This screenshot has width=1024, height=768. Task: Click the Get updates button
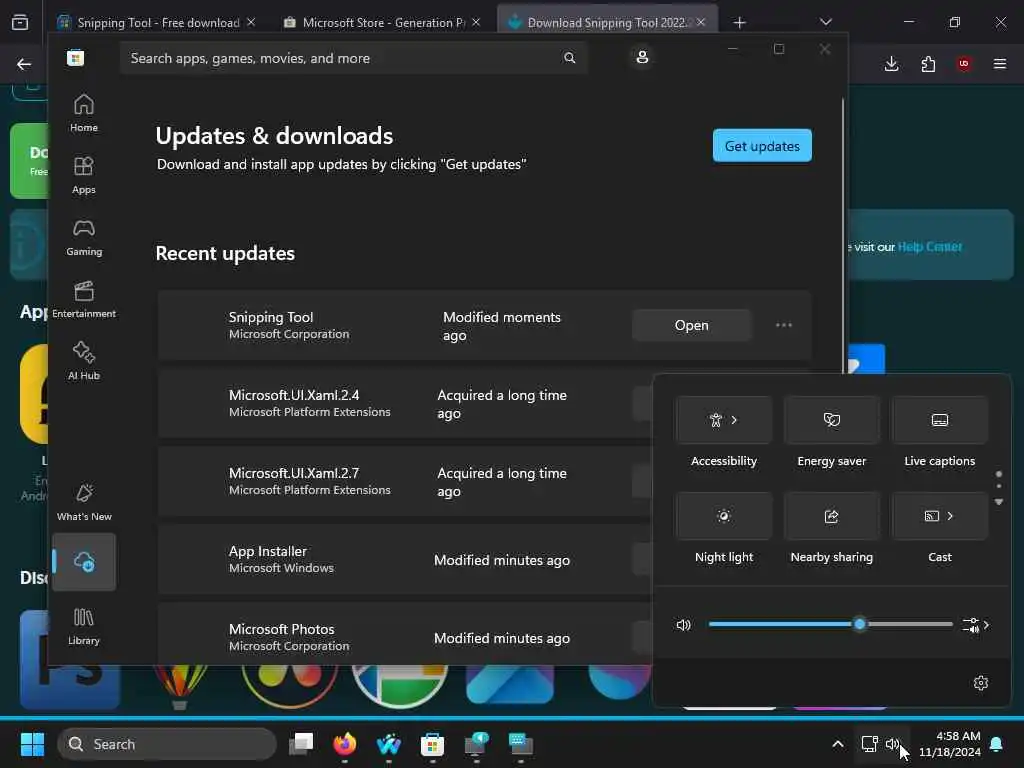click(762, 146)
